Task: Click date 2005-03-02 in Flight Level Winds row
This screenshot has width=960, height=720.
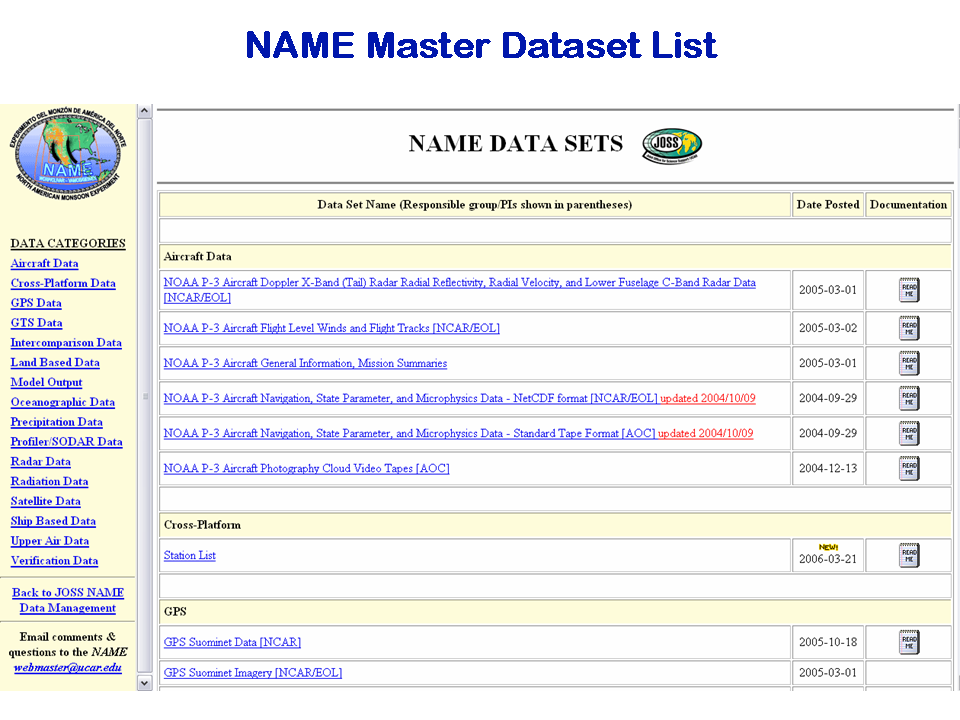Action: click(828, 328)
